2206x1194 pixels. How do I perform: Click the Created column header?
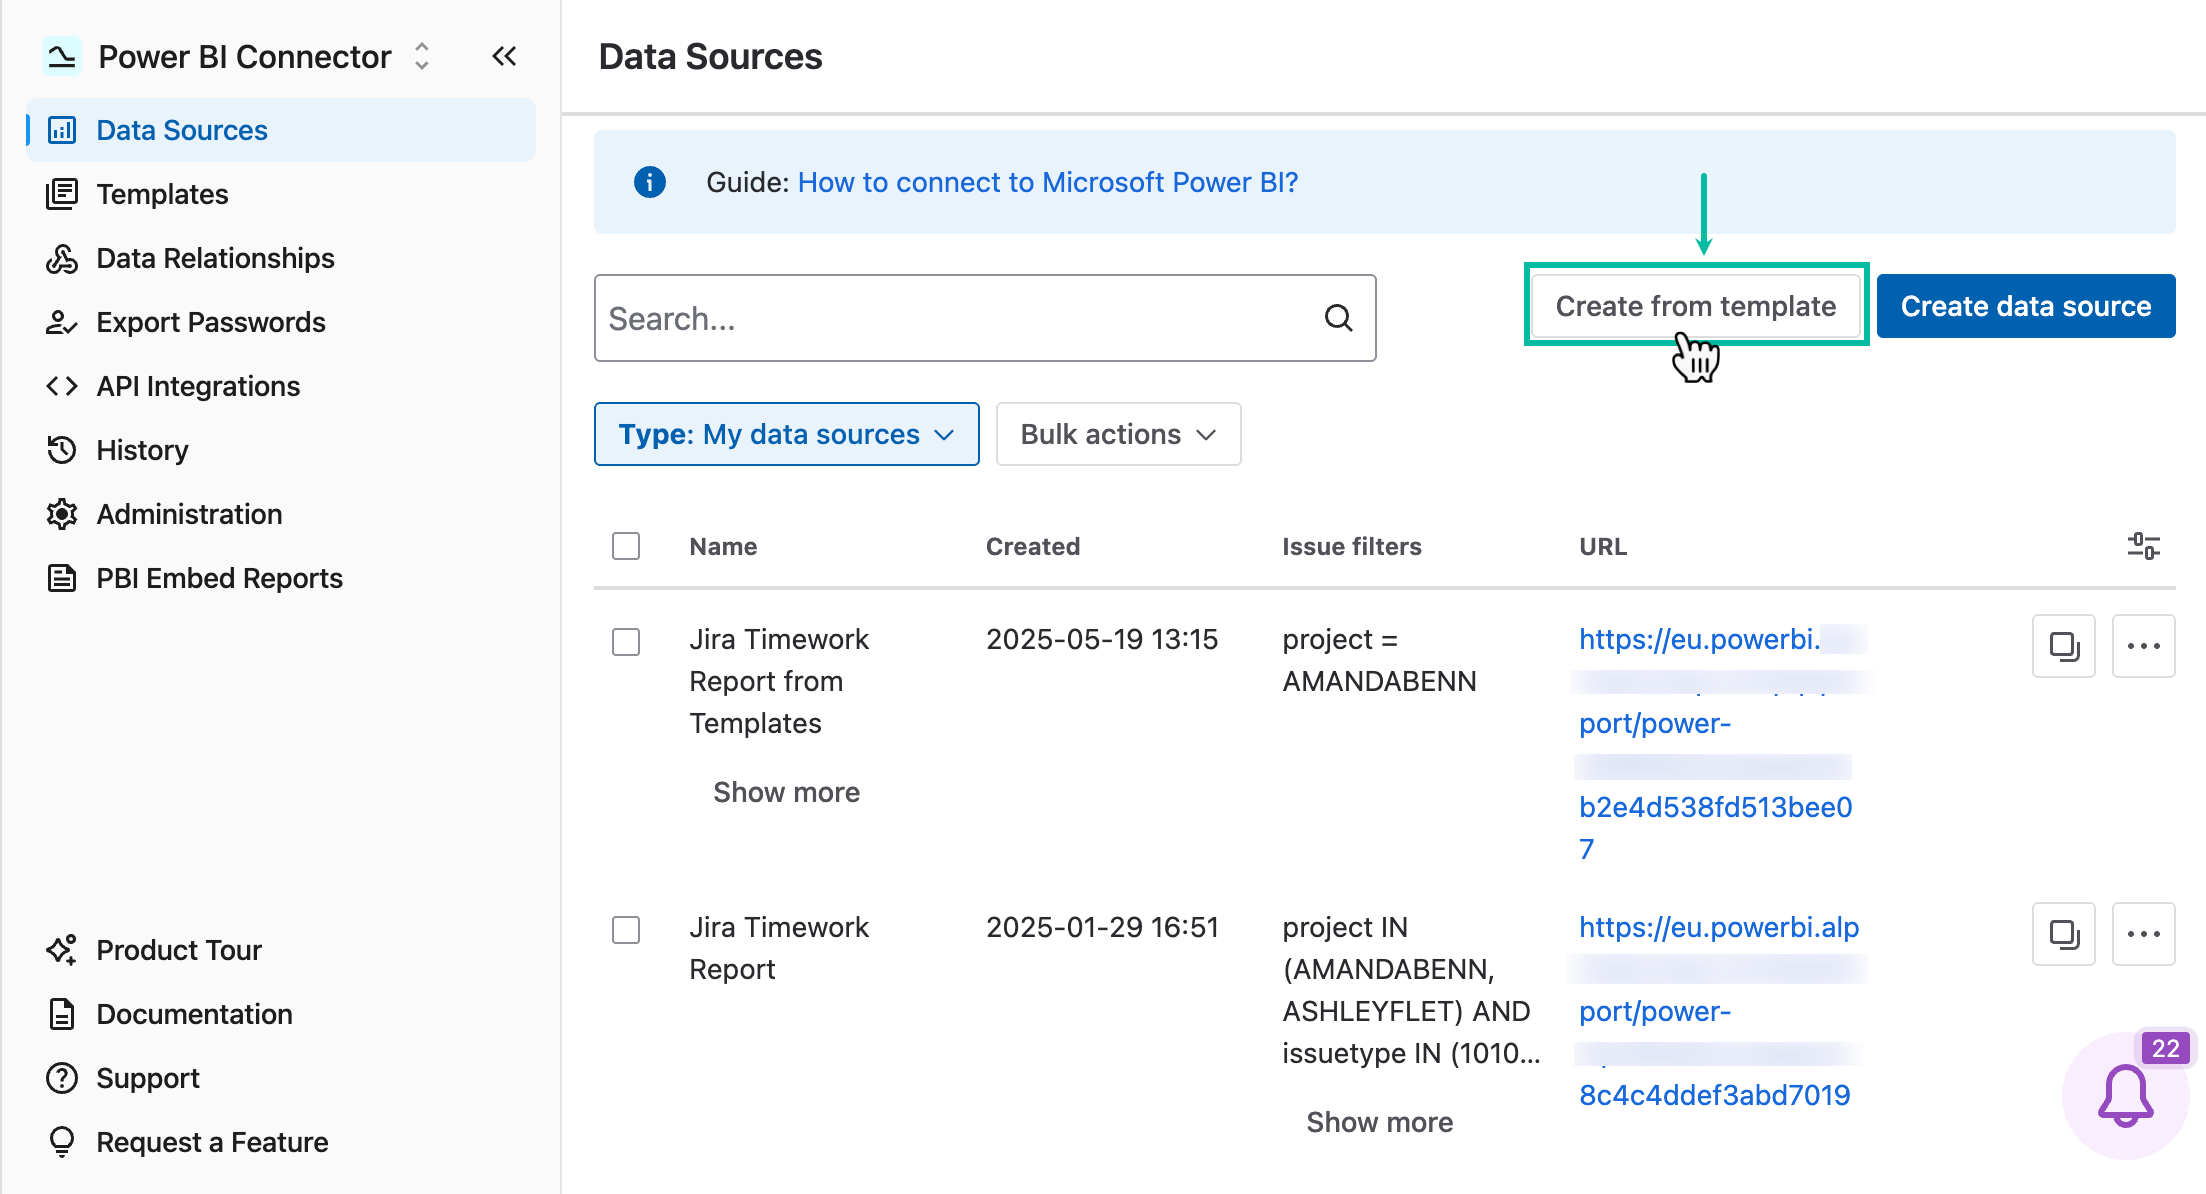pyautogui.click(x=1033, y=546)
